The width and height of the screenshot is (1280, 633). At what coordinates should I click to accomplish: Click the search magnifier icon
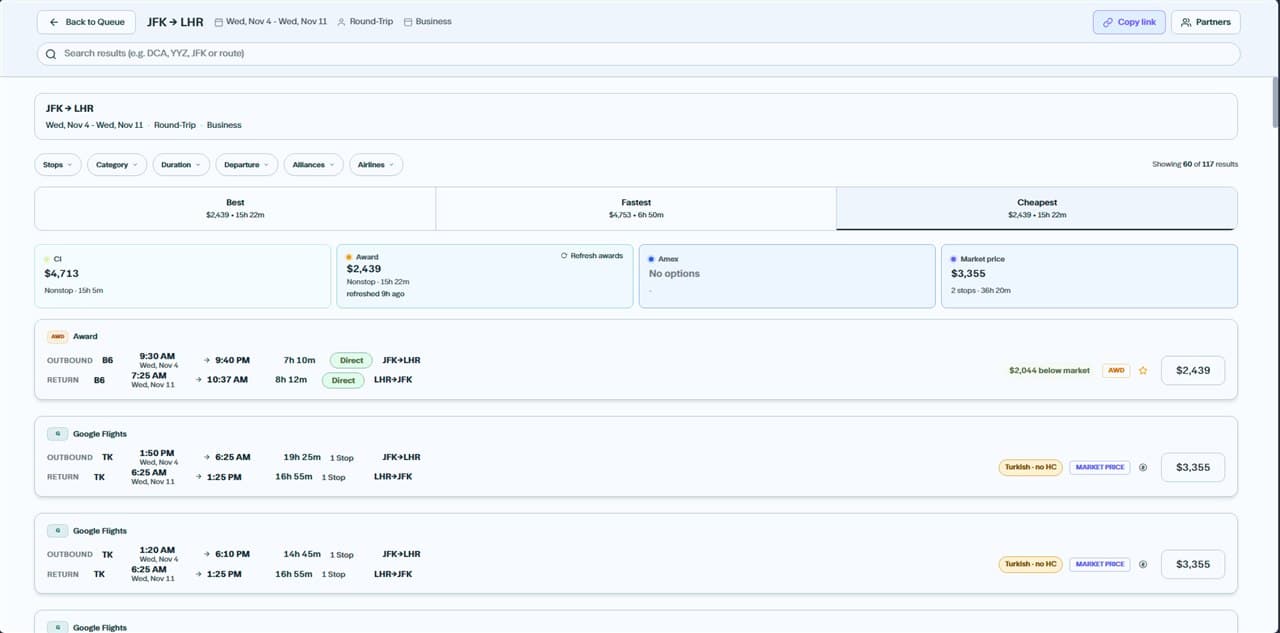click(x=51, y=54)
